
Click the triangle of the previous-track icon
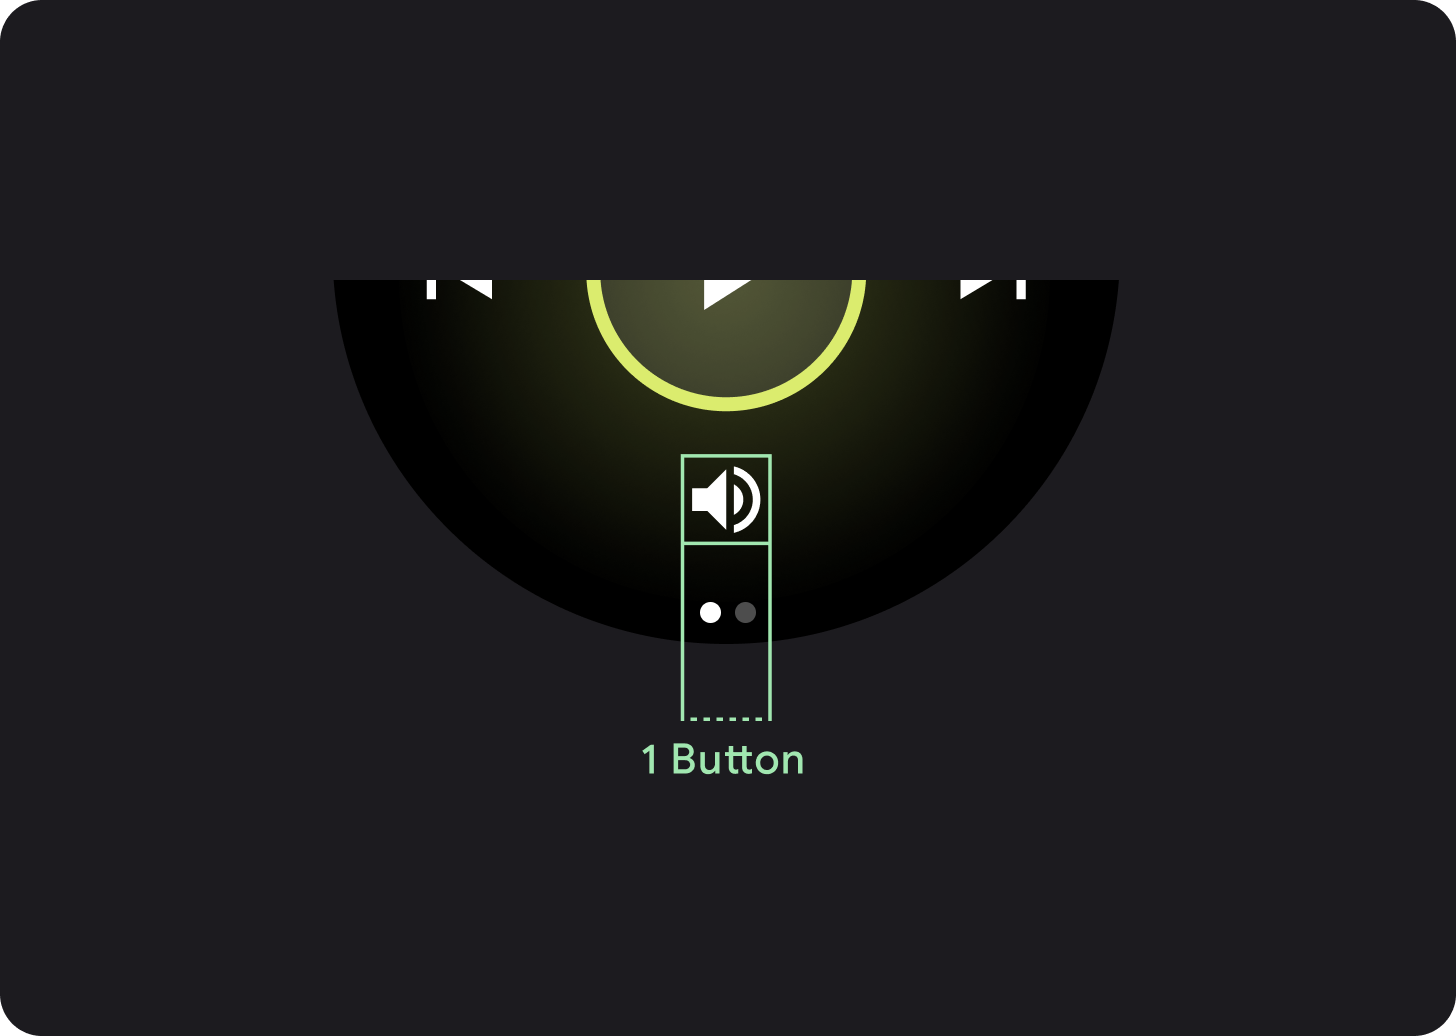click(x=476, y=289)
